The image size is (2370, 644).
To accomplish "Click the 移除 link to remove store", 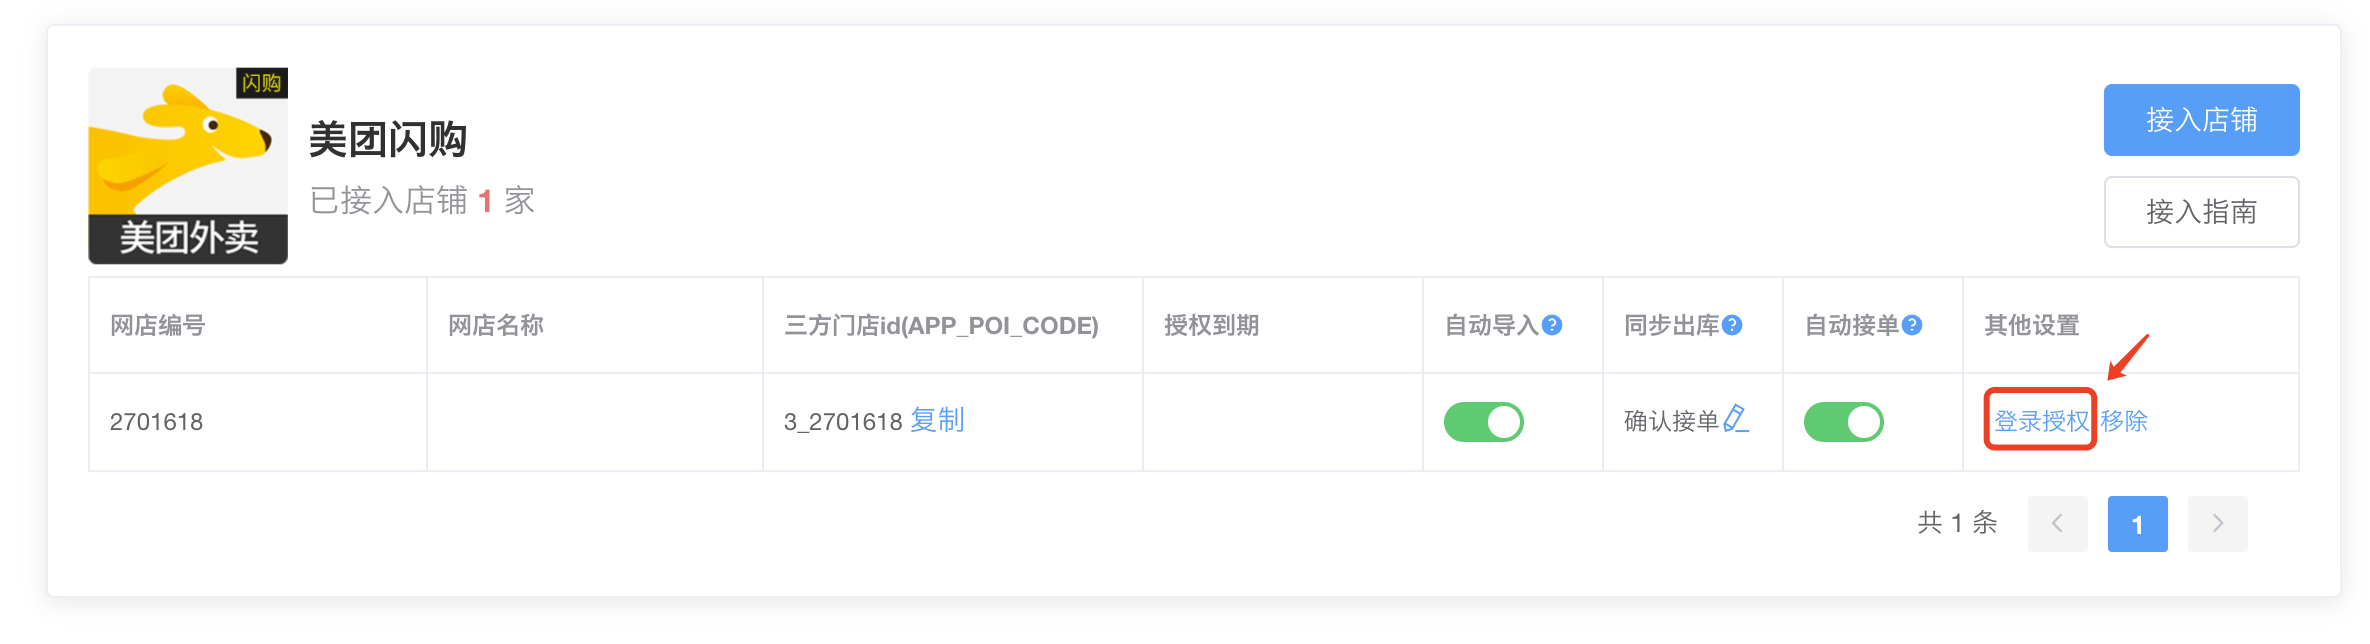I will point(2124,421).
